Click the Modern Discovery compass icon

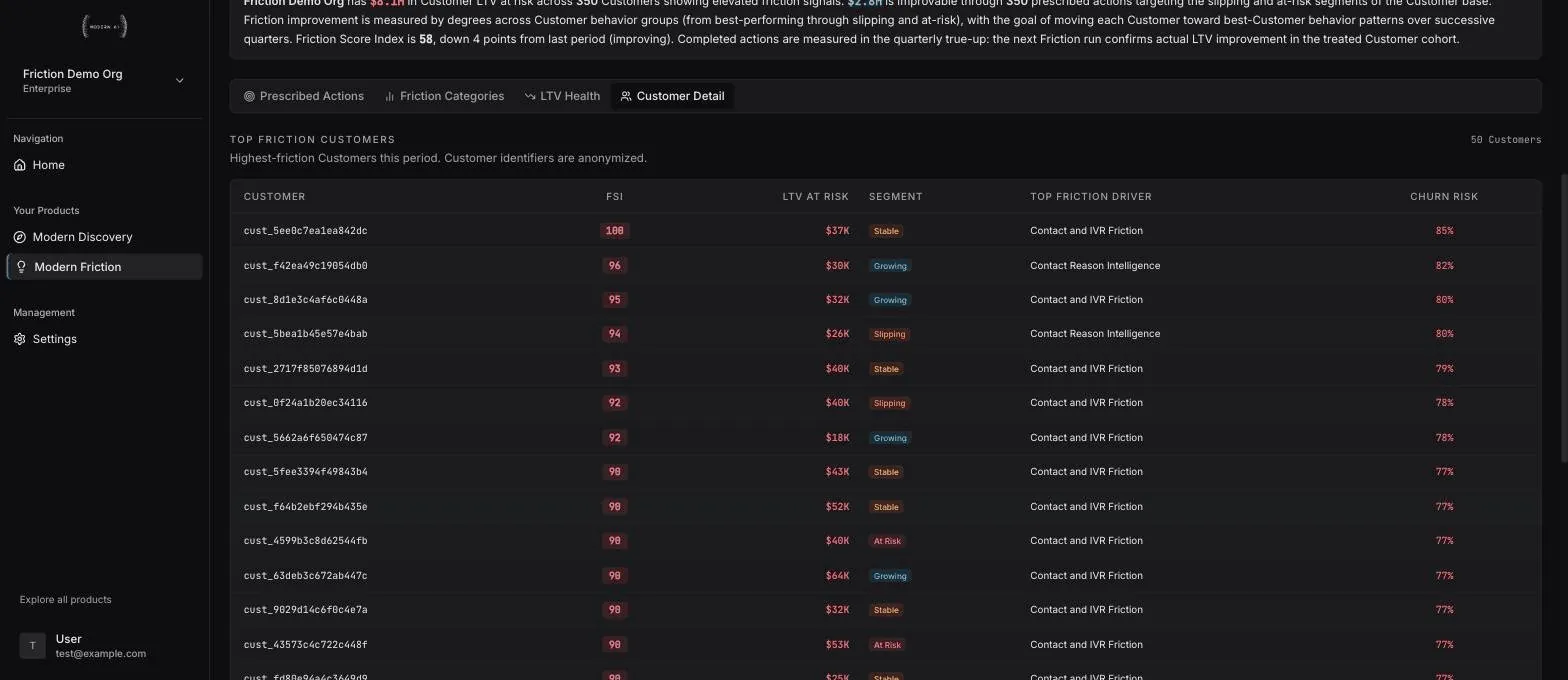click(x=20, y=237)
